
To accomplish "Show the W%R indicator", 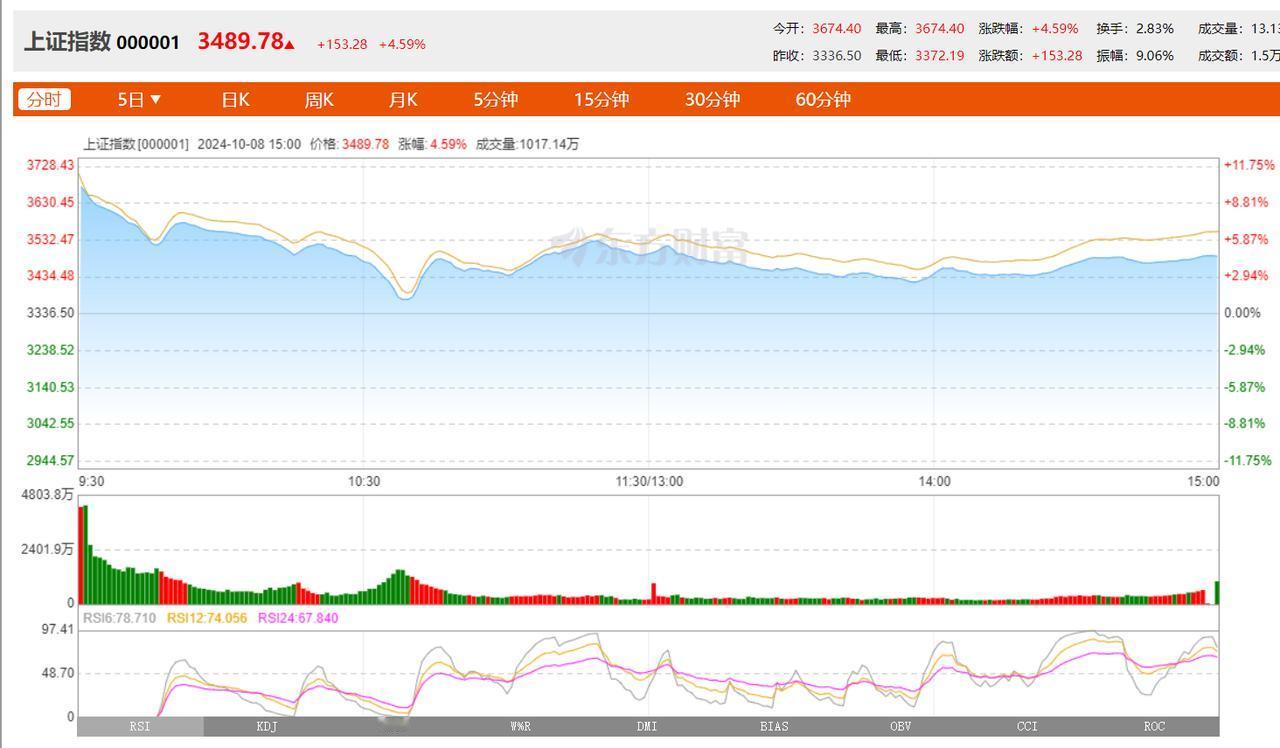I will pyautogui.click(x=520, y=727).
